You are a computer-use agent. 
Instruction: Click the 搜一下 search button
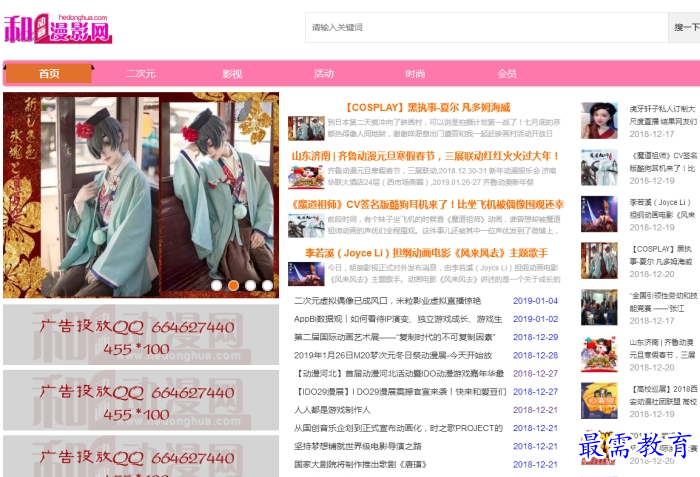tap(684, 28)
